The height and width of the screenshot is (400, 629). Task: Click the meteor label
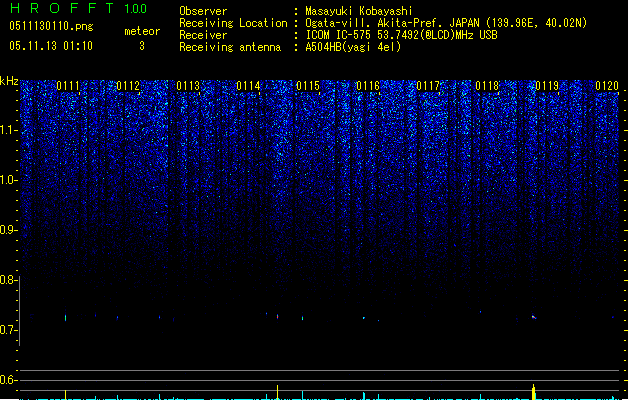click(142, 31)
